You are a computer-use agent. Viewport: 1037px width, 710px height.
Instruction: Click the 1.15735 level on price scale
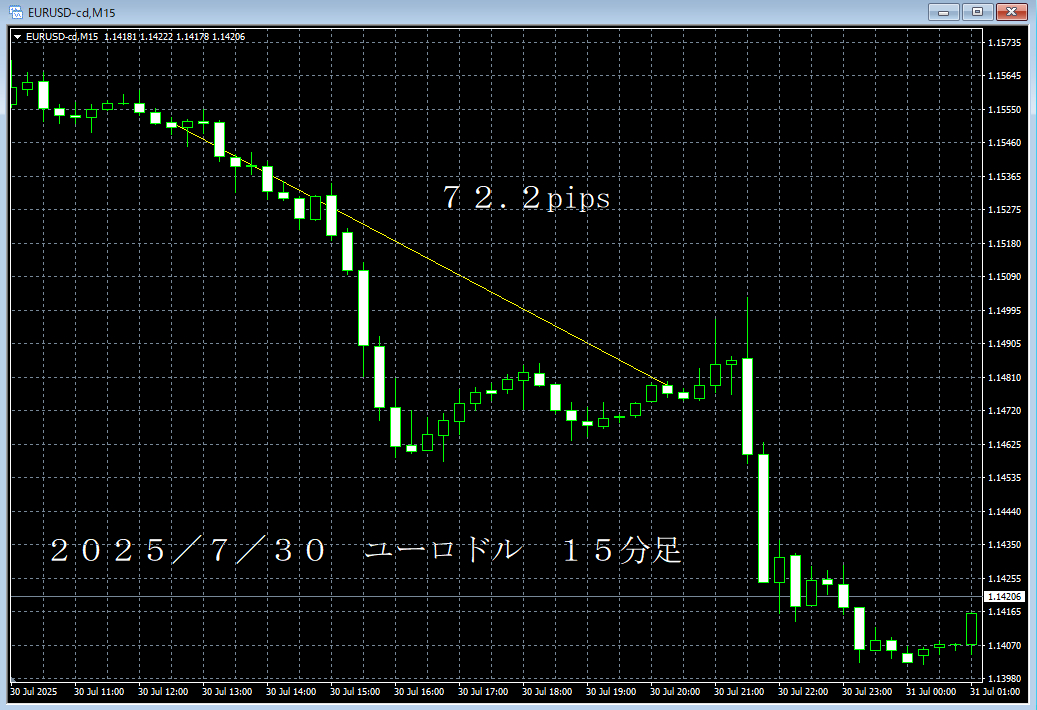(x=1004, y=43)
